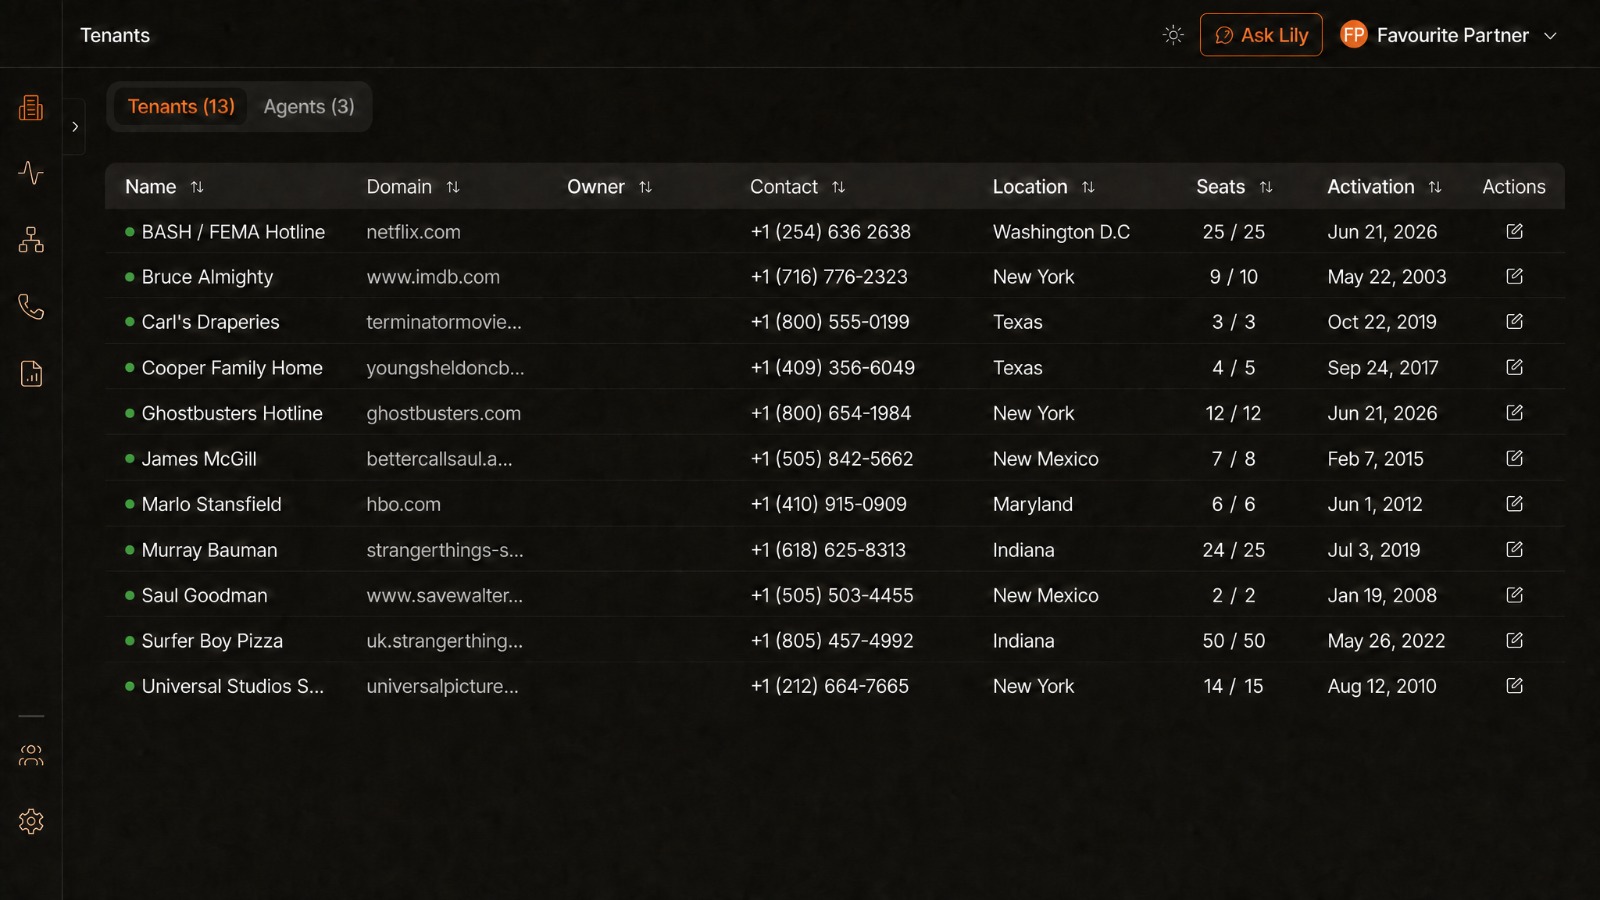The image size is (1600, 900).
Task: Open the reports document icon in sidebar
Action: coord(31,374)
